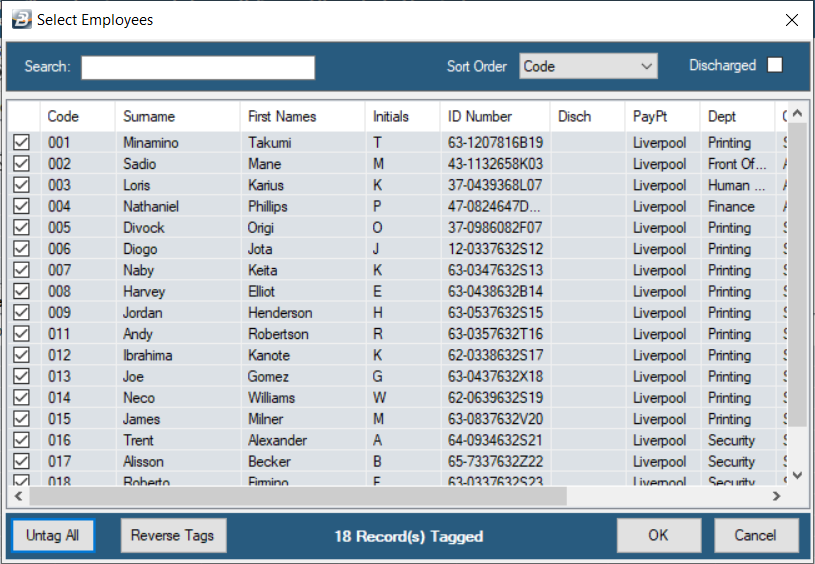Select the ID number '12-0337632S12'
The height and width of the screenshot is (564, 815).
click(495, 249)
